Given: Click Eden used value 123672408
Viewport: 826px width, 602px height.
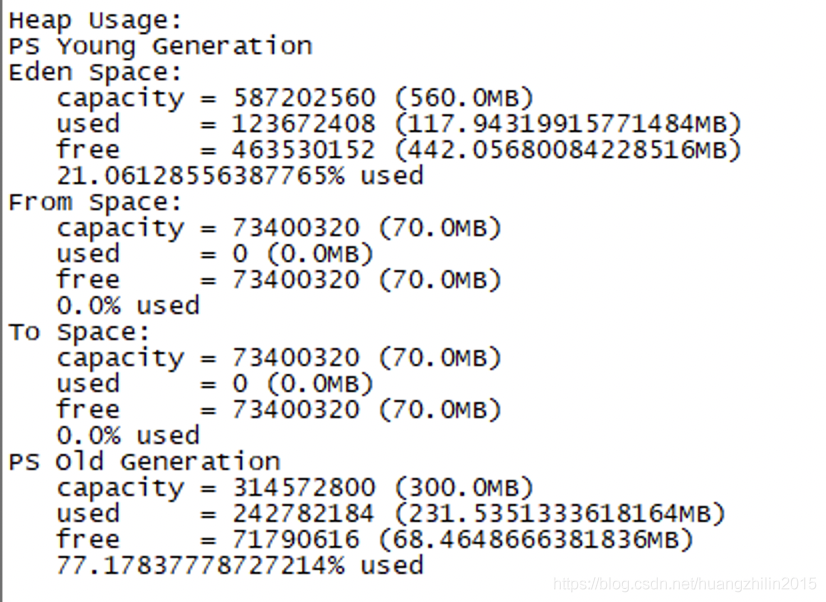Looking at the screenshot, I should pyautogui.click(x=304, y=124).
